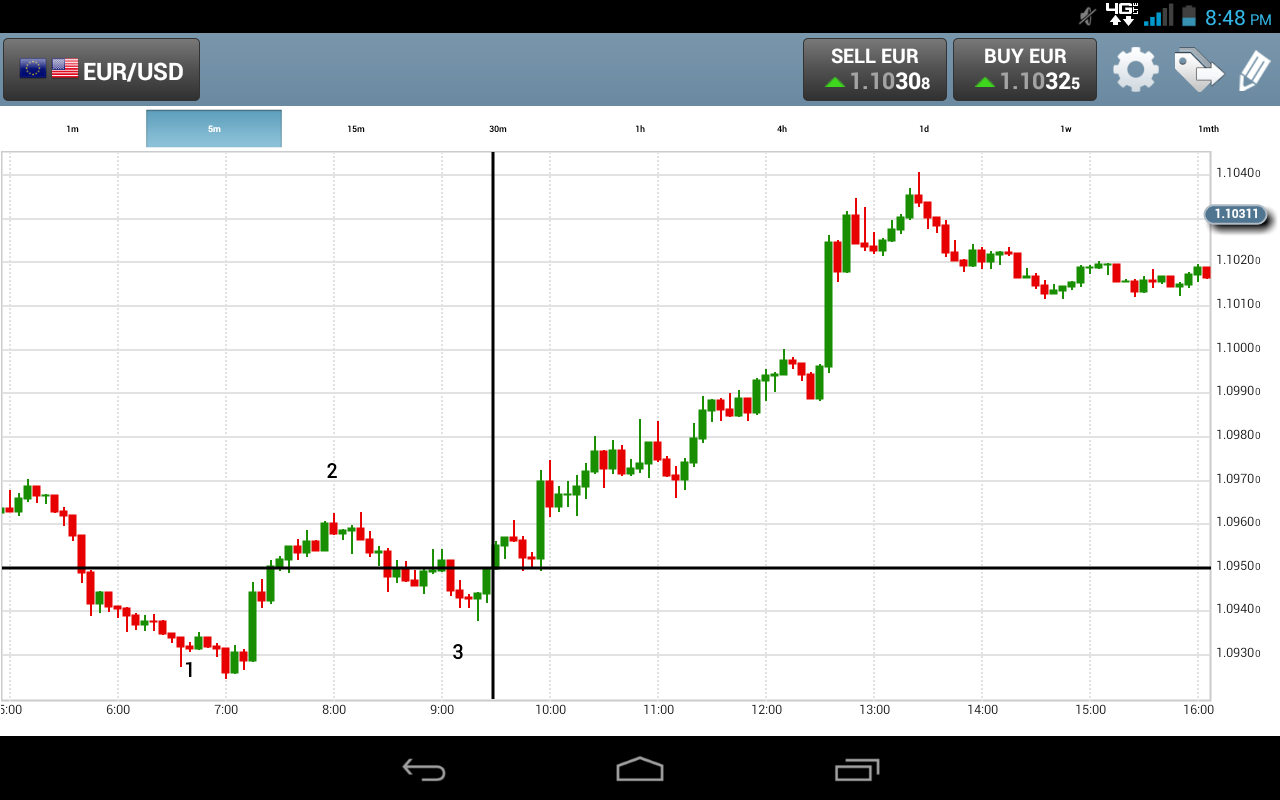Tap the 1.0950 price axis label

pos(1238,566)
